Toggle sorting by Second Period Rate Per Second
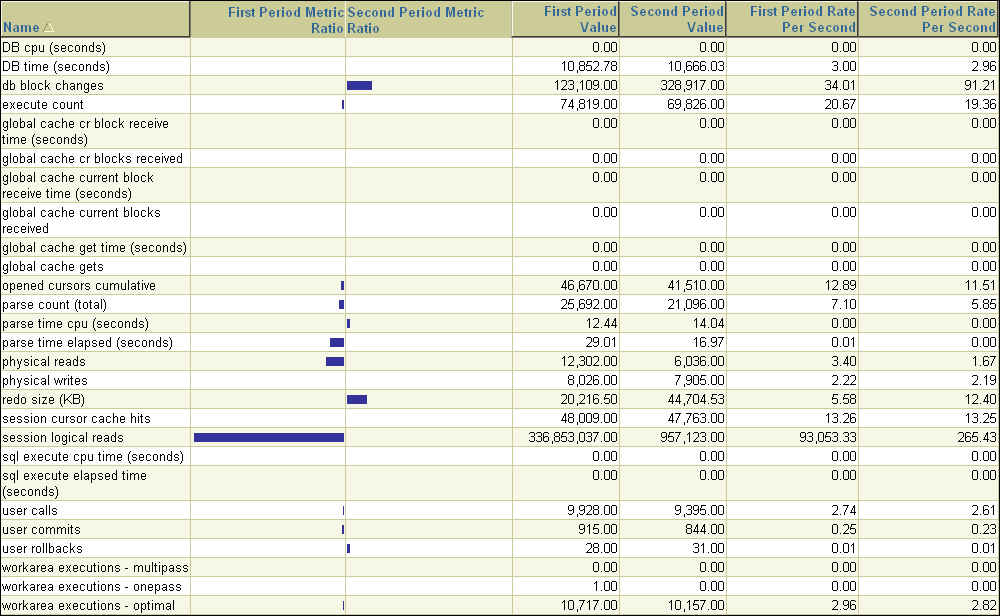This screenshot has width=1000, height=616. pyautogui.click(x=930, y=18)
